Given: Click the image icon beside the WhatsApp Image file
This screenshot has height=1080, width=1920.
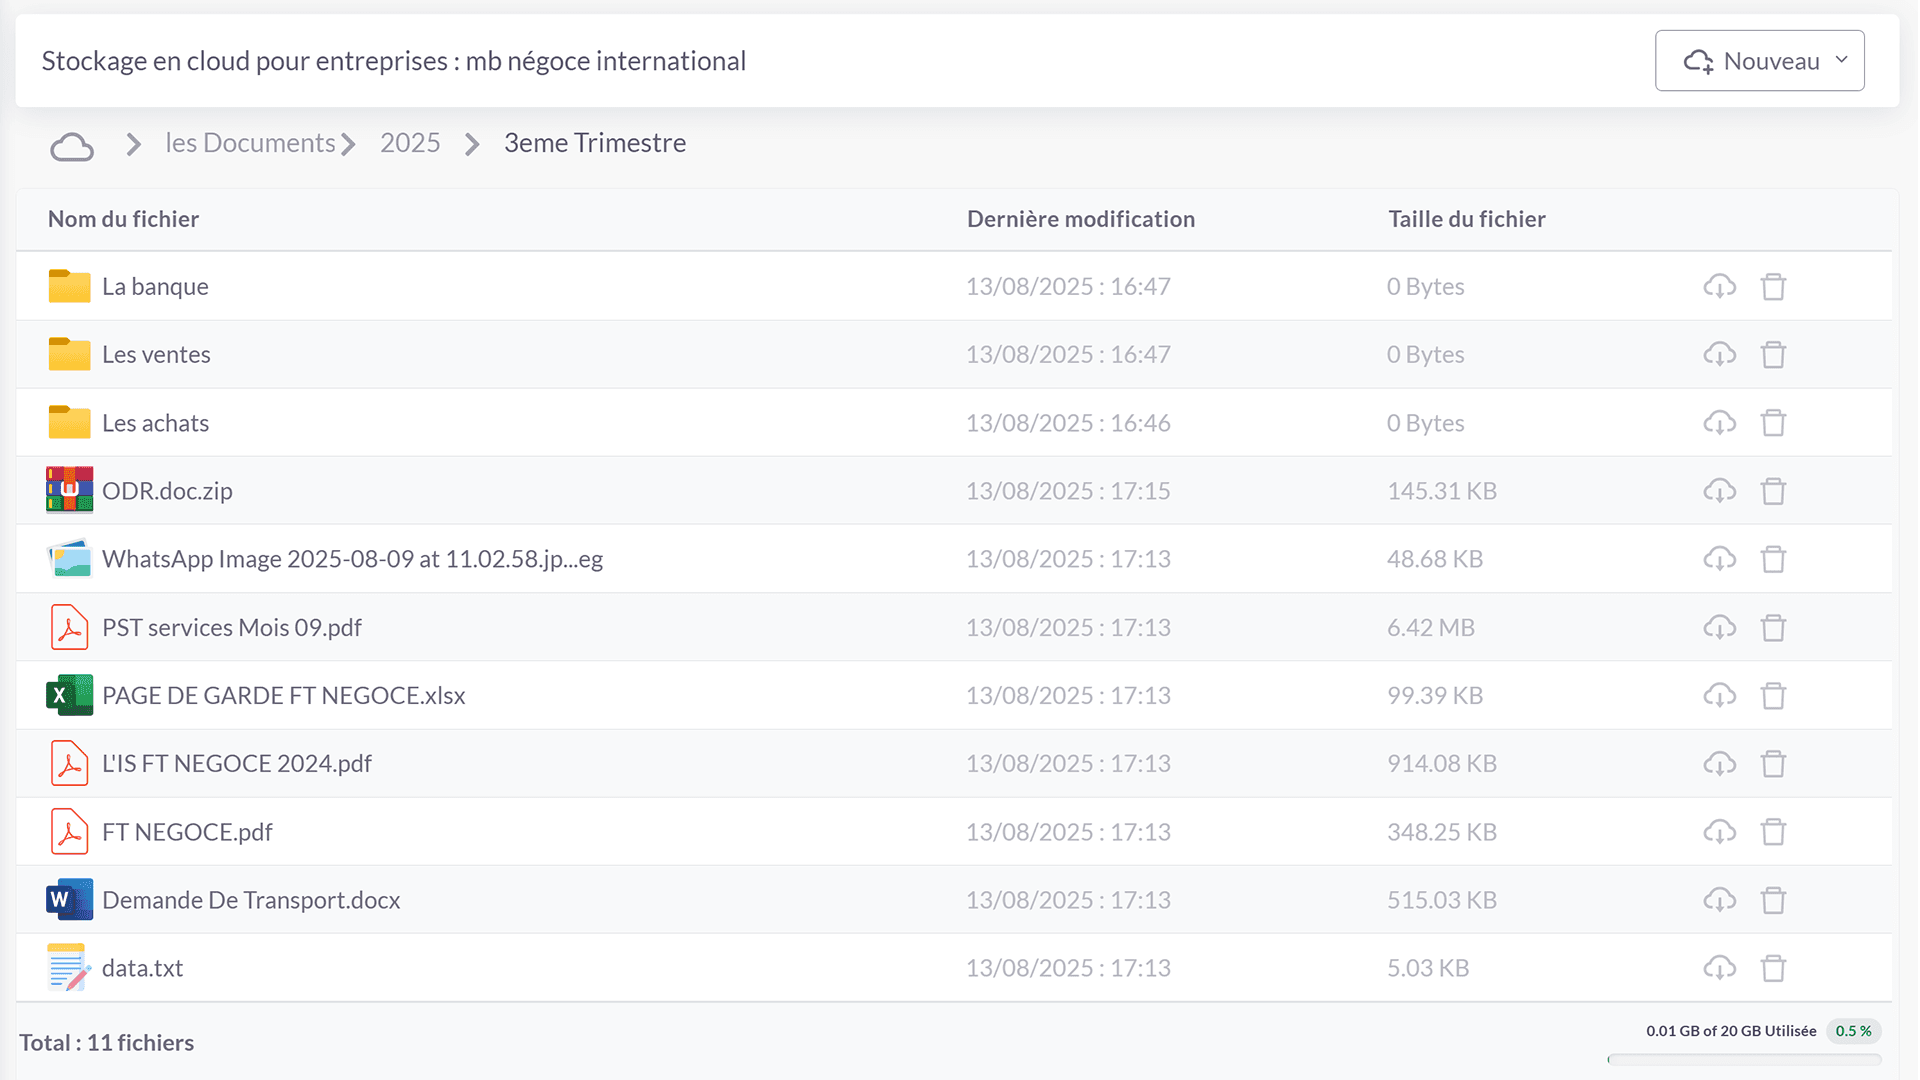Looking at the screenshot, I should (68, 558).
